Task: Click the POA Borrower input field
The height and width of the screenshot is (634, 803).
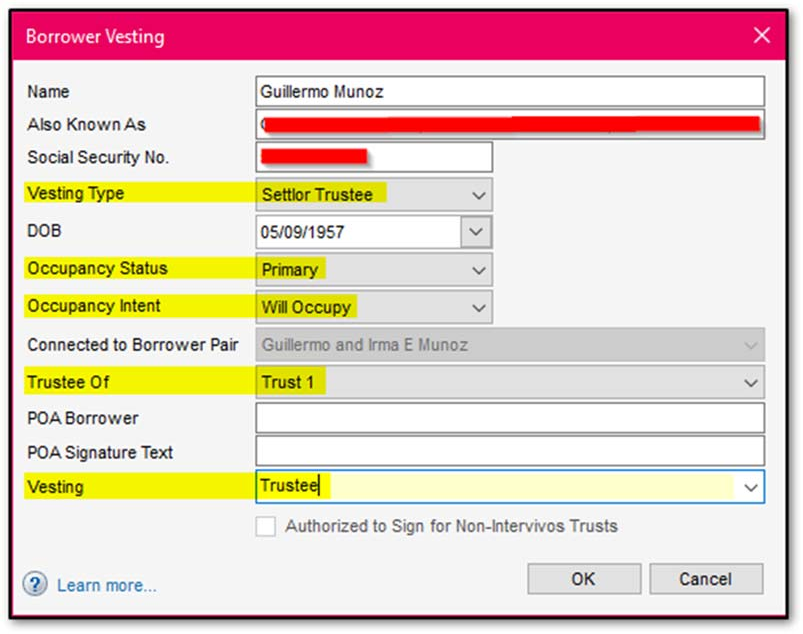Action: click(510, 418)
